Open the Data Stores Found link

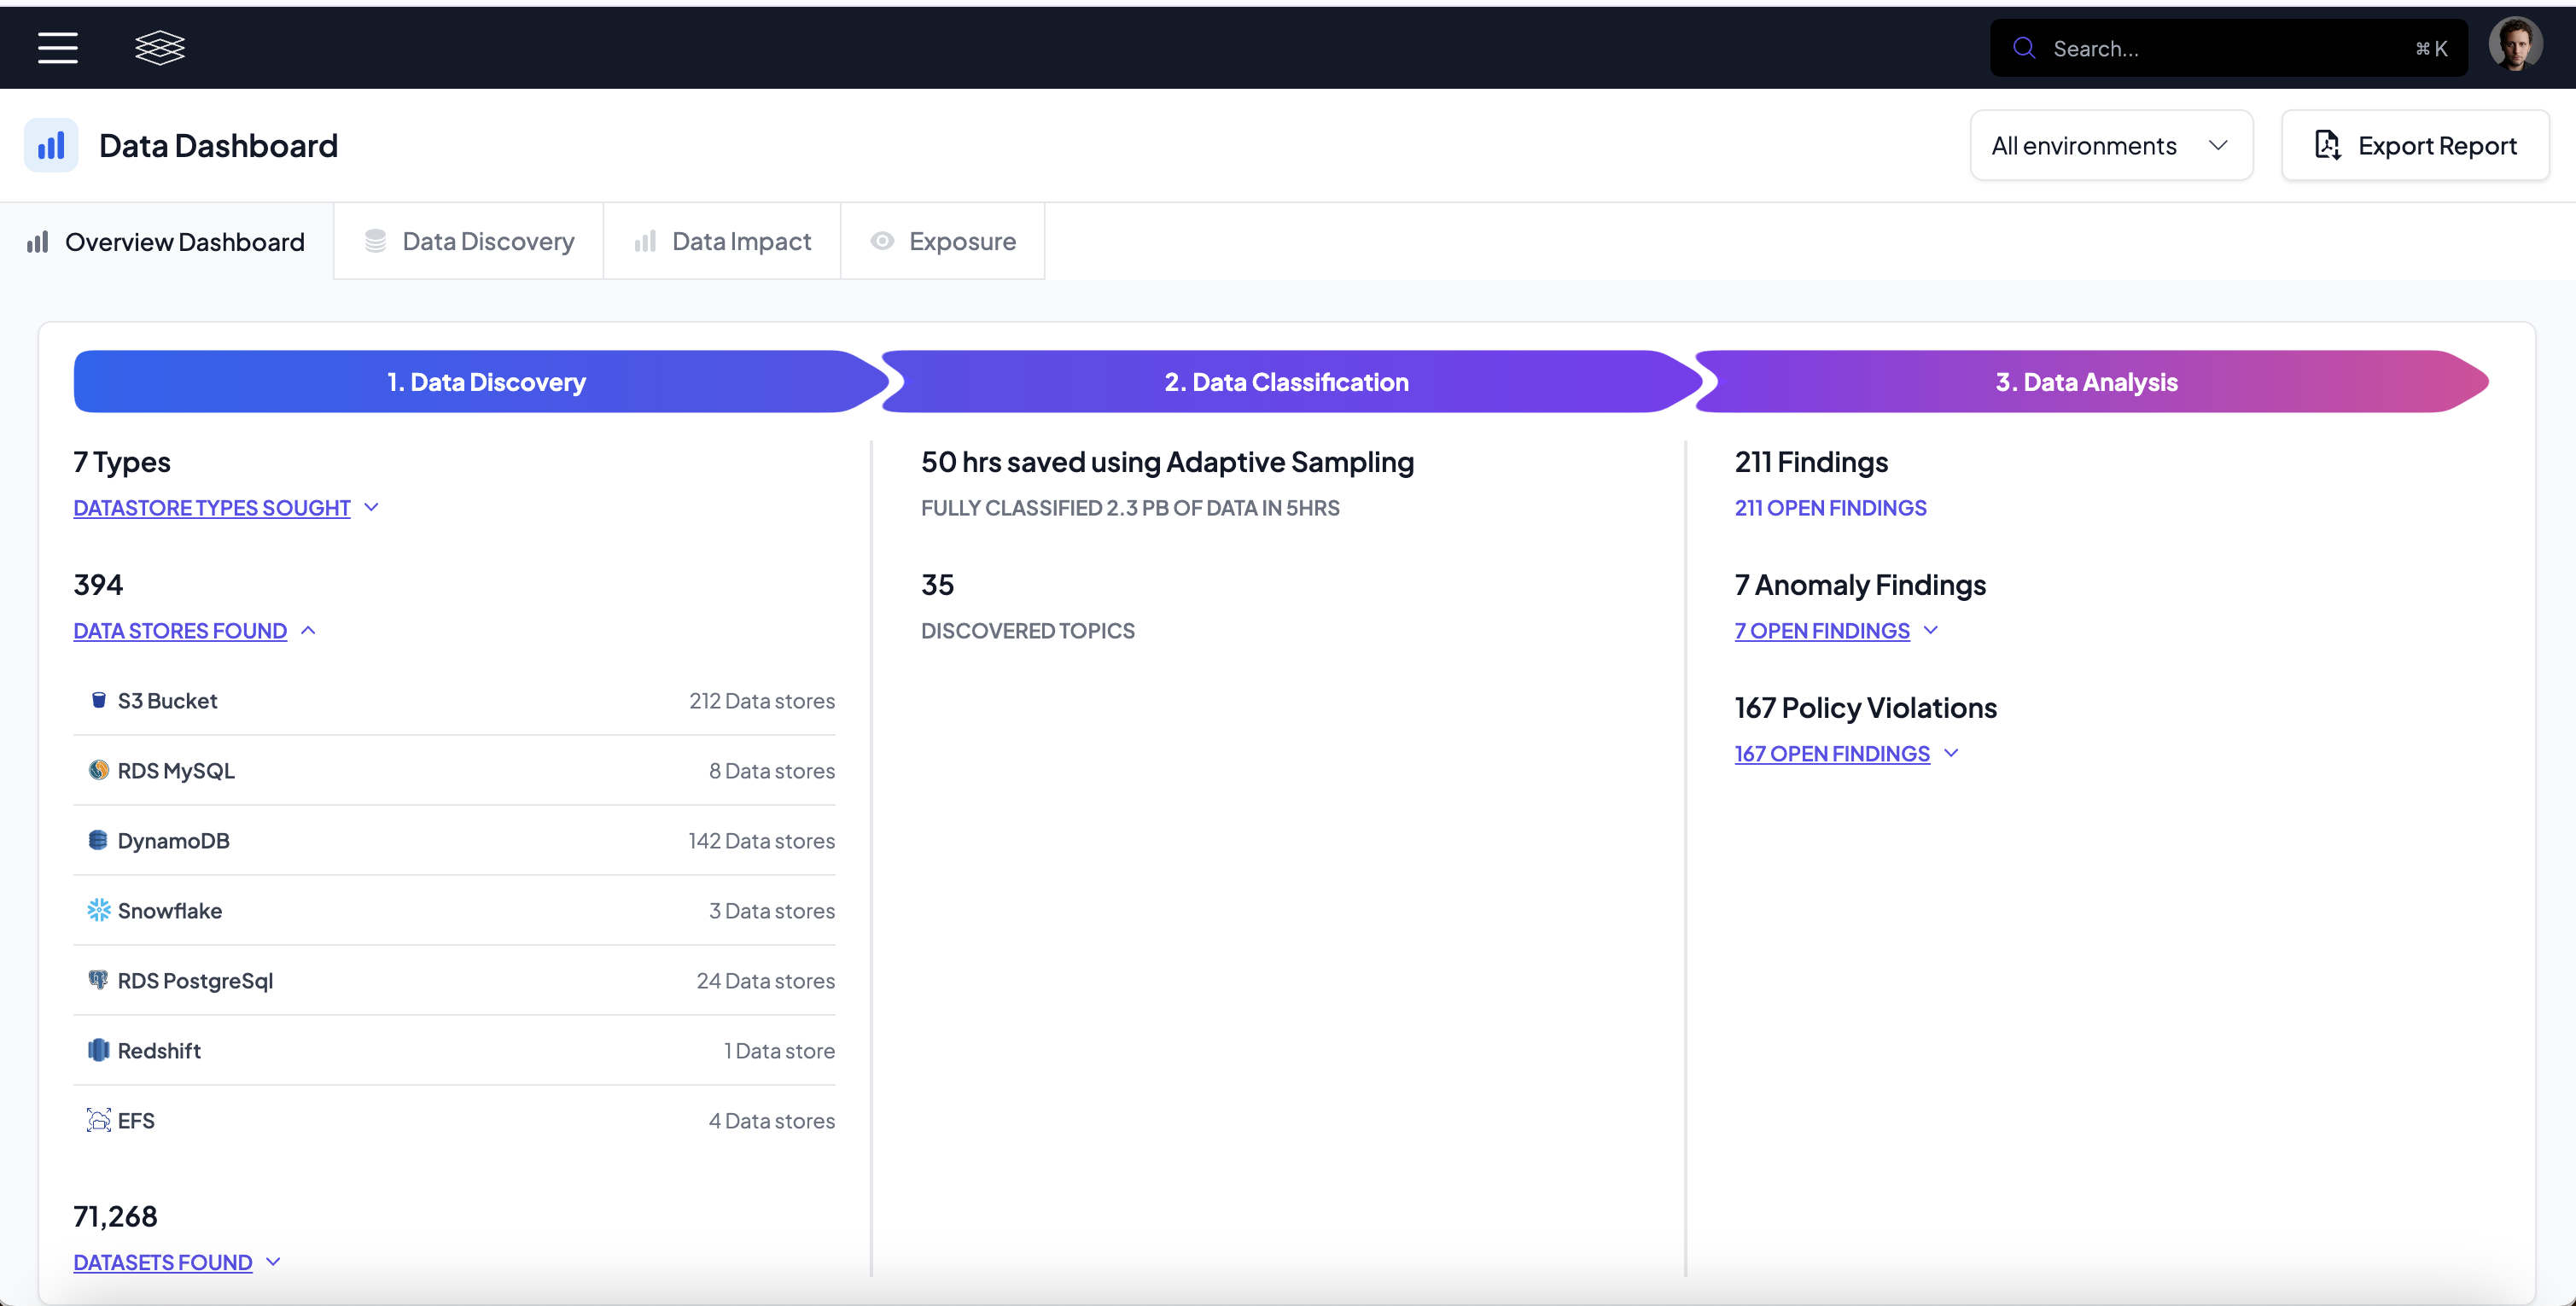[x=180, y=631]
